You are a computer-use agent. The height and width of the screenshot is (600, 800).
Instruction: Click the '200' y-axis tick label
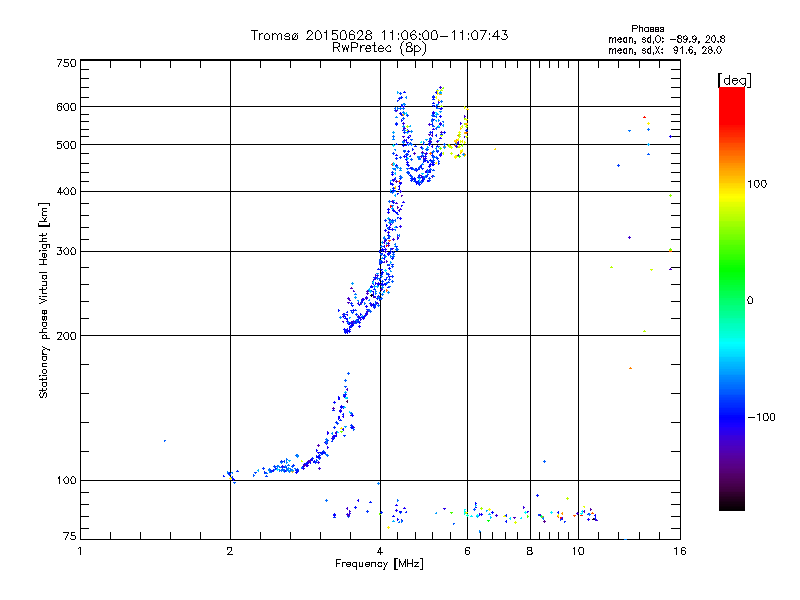[66, 336]
